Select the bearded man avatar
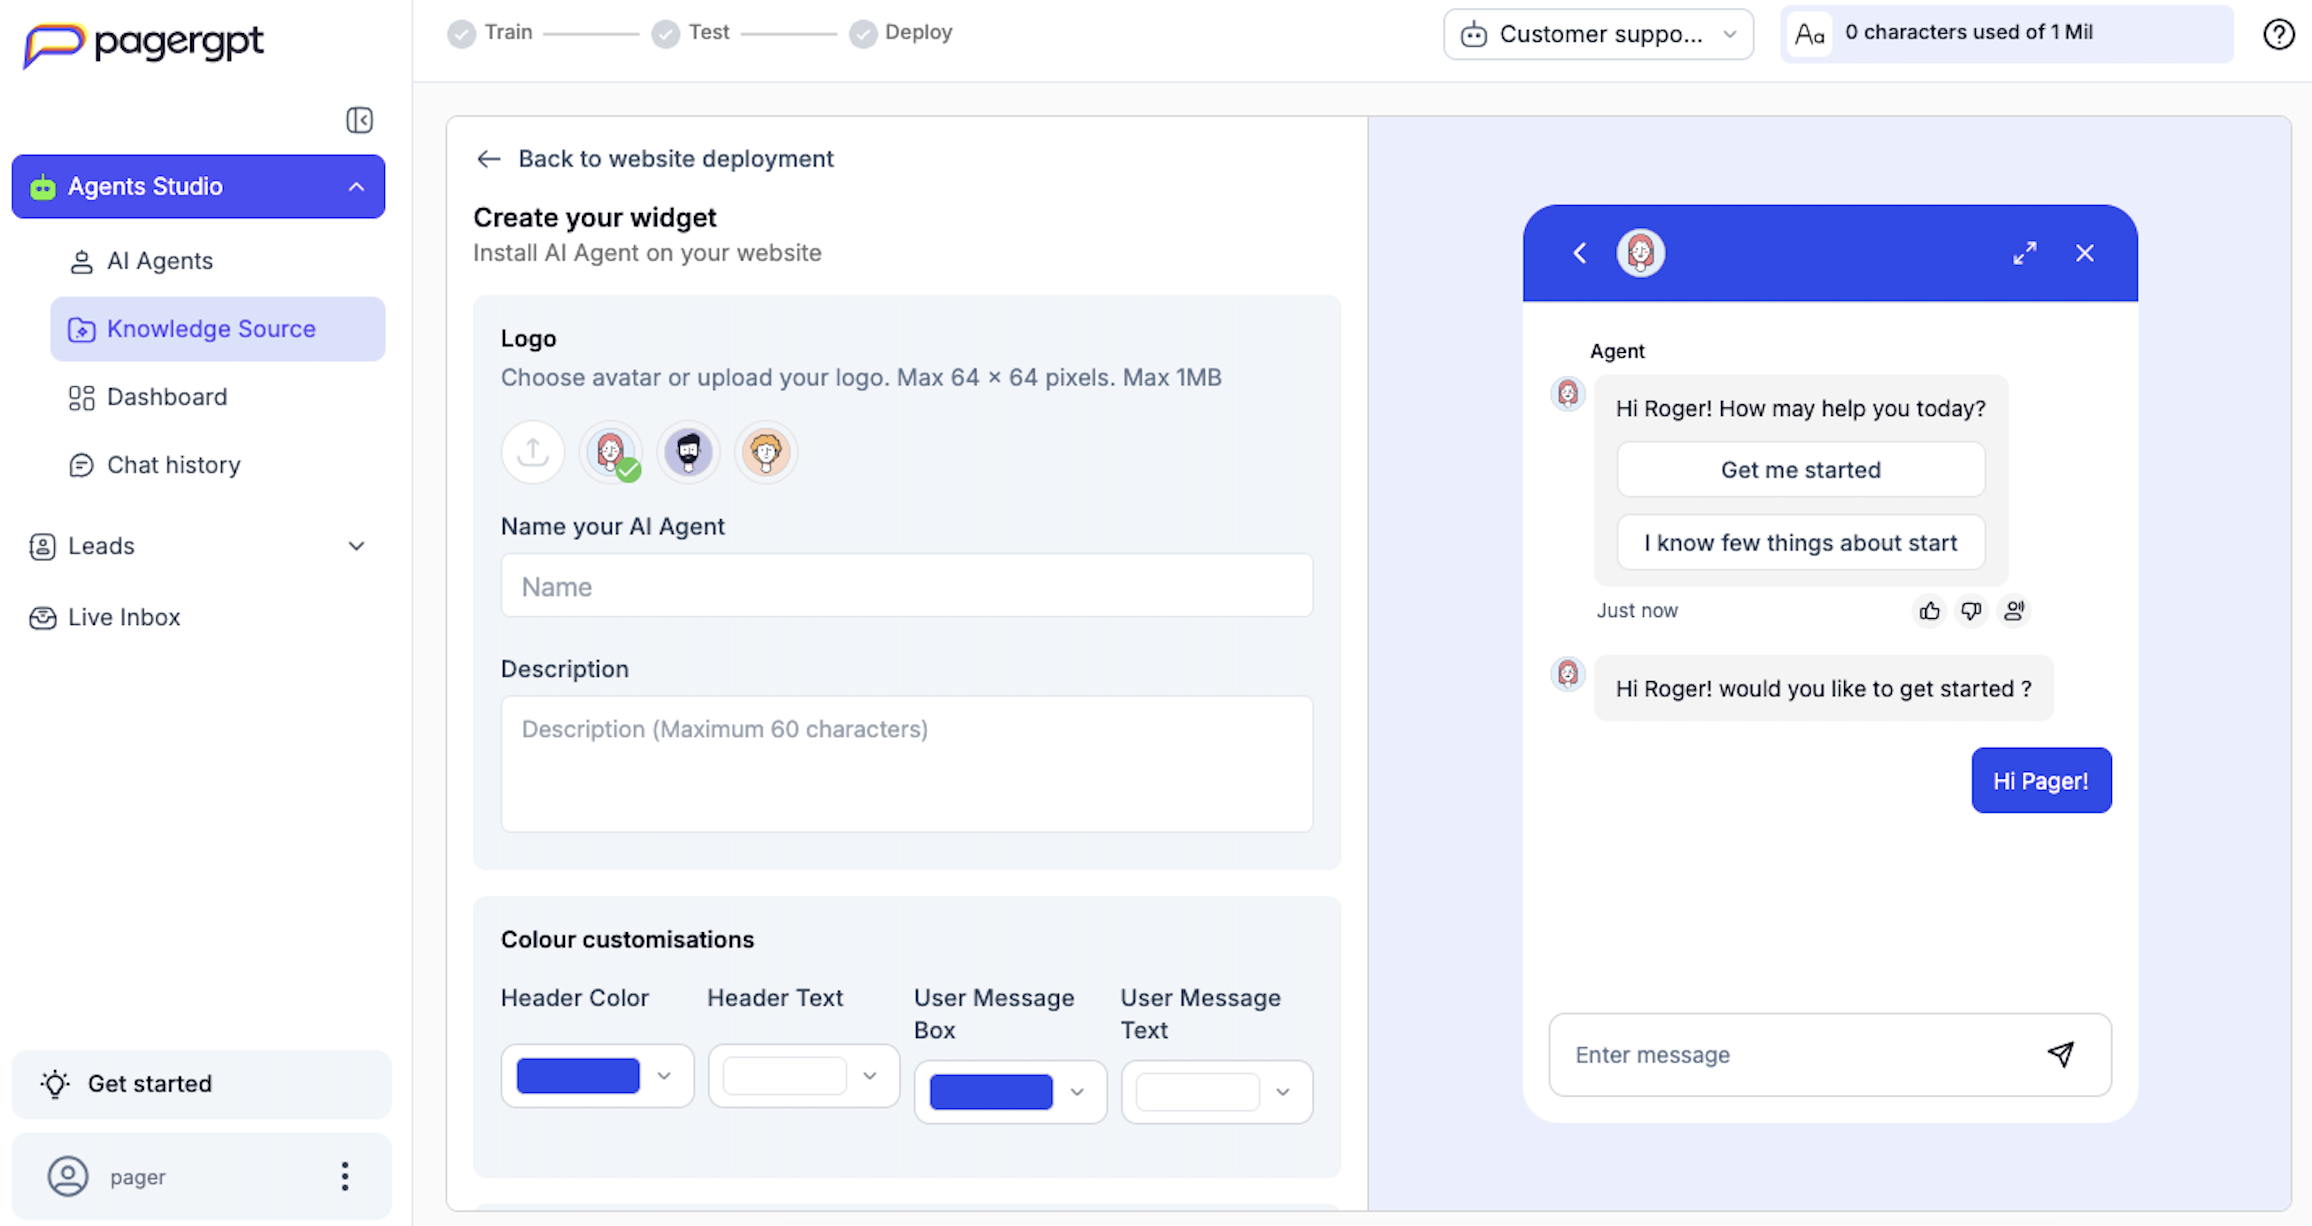Image resolution: width=2312 pixels, height=1226 pixels. [688, 452]
